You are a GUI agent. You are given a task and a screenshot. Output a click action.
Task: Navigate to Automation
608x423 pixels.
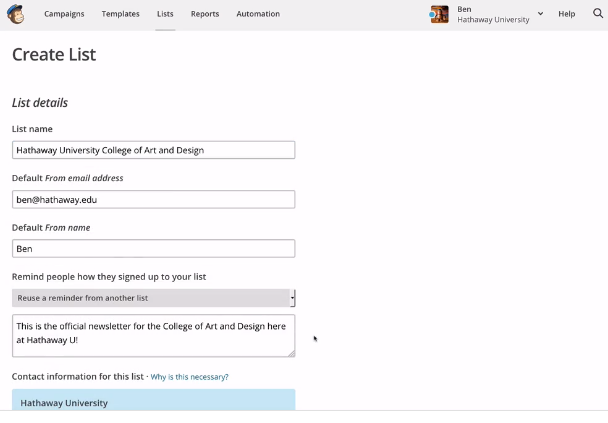click(x=258, y=14)
